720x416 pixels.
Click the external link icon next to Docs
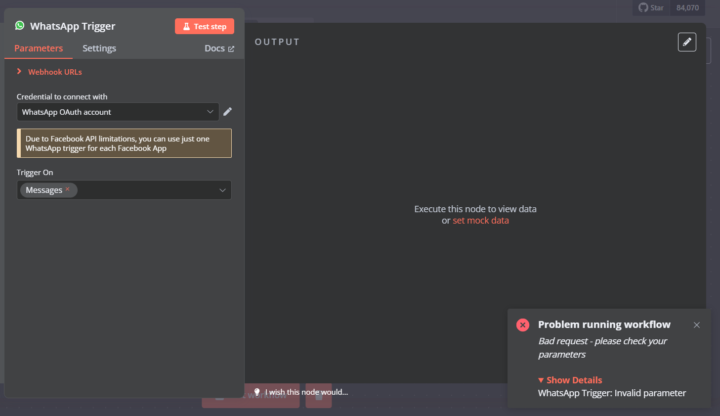pyautogui.click(x=231, y=49)
